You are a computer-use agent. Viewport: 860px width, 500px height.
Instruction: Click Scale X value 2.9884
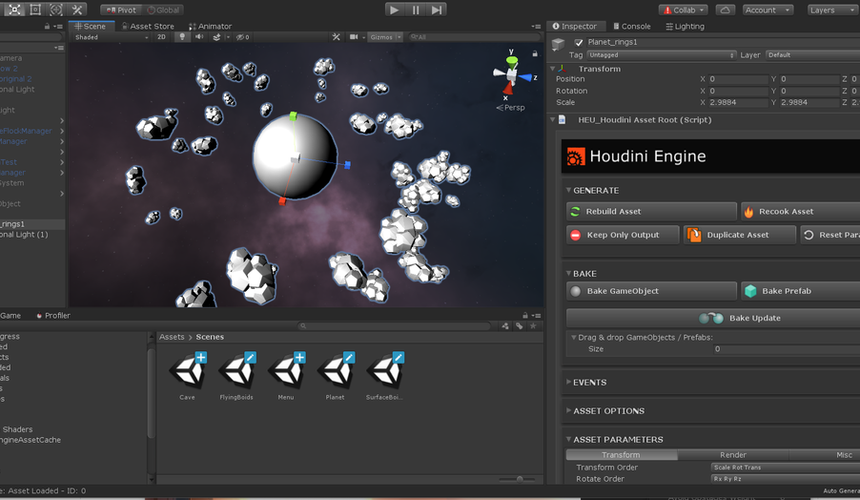(738, 103)
